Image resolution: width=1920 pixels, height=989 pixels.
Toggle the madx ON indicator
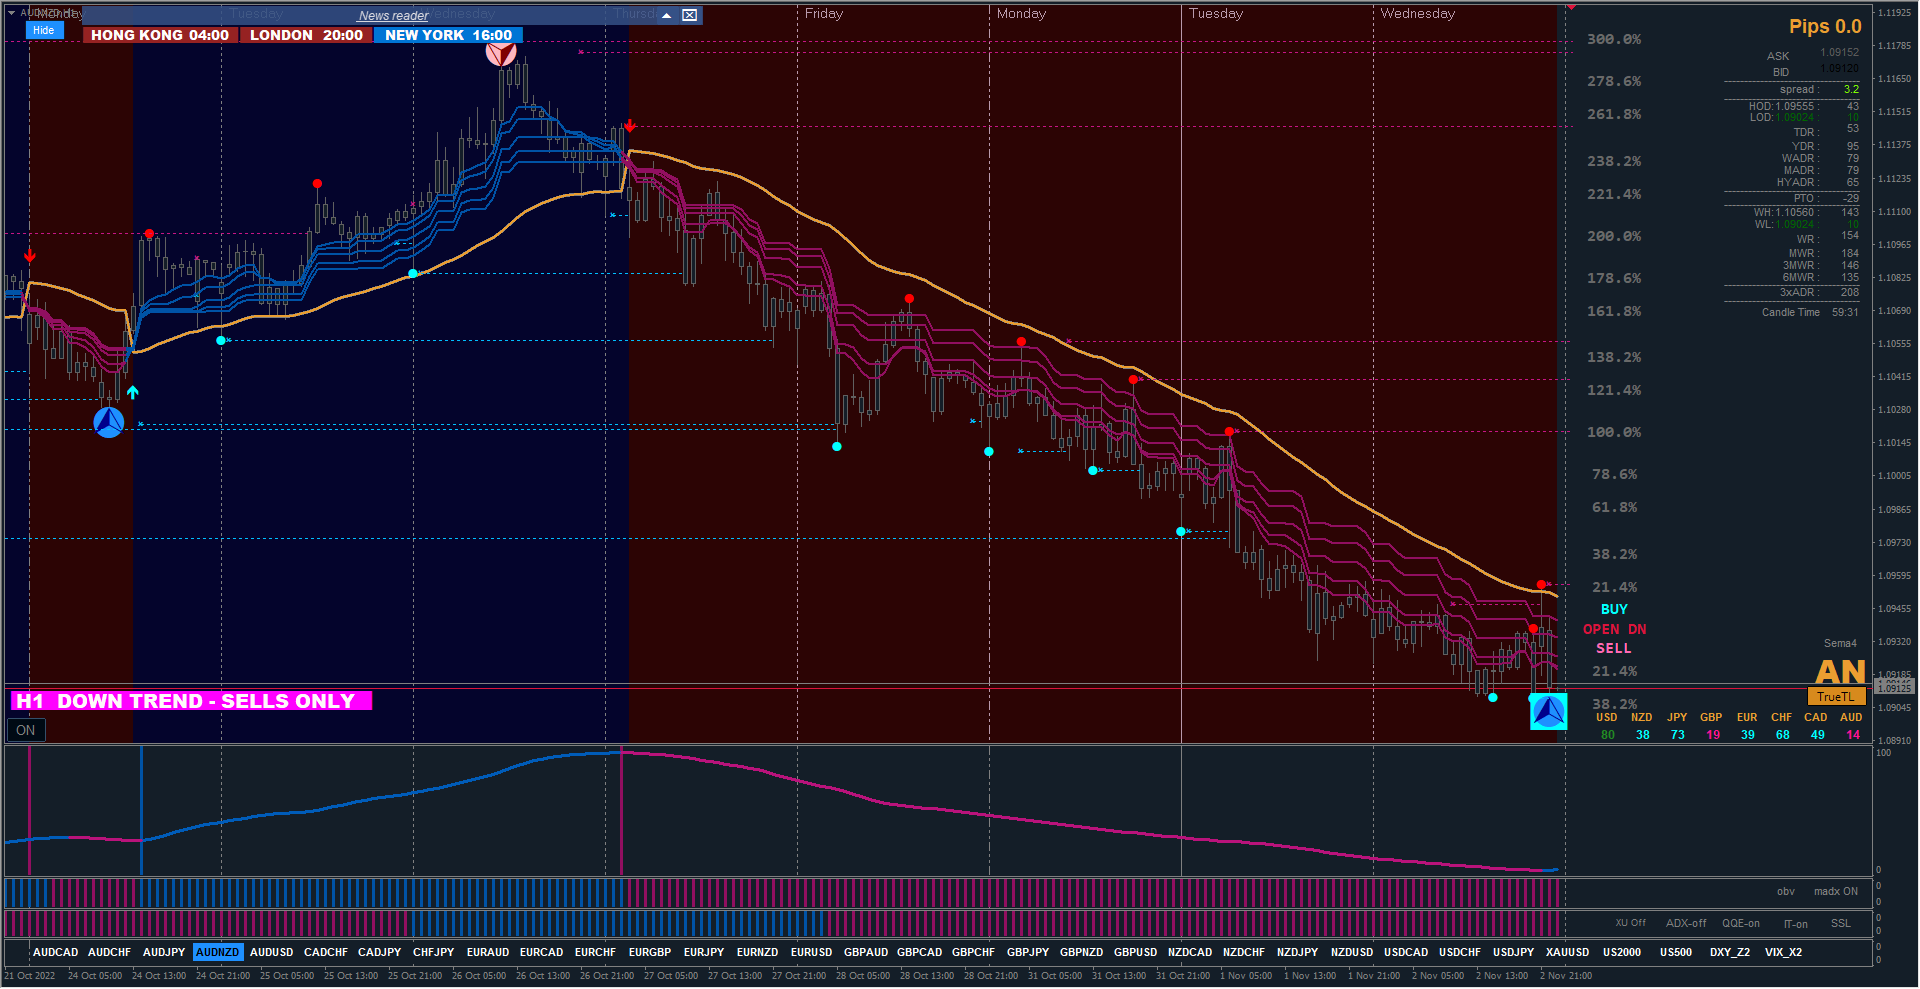pos(1836,891)
